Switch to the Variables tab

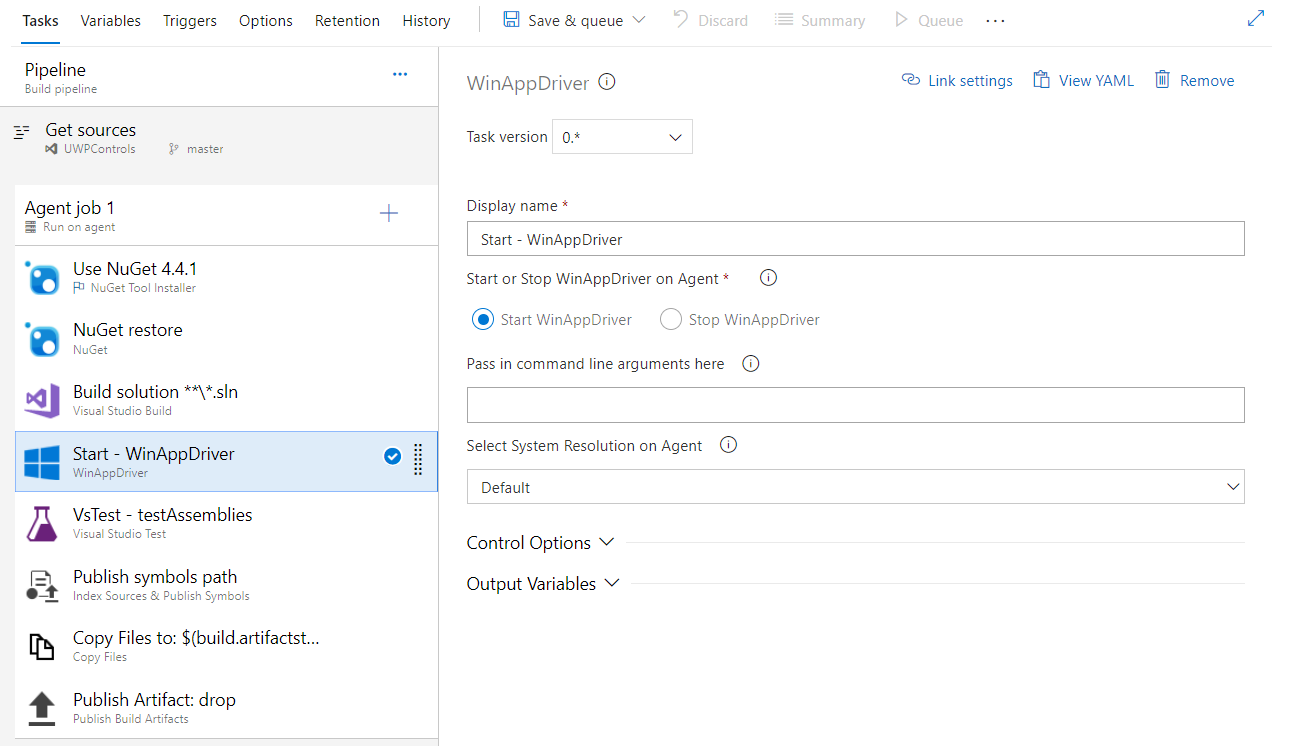[110, 20]
